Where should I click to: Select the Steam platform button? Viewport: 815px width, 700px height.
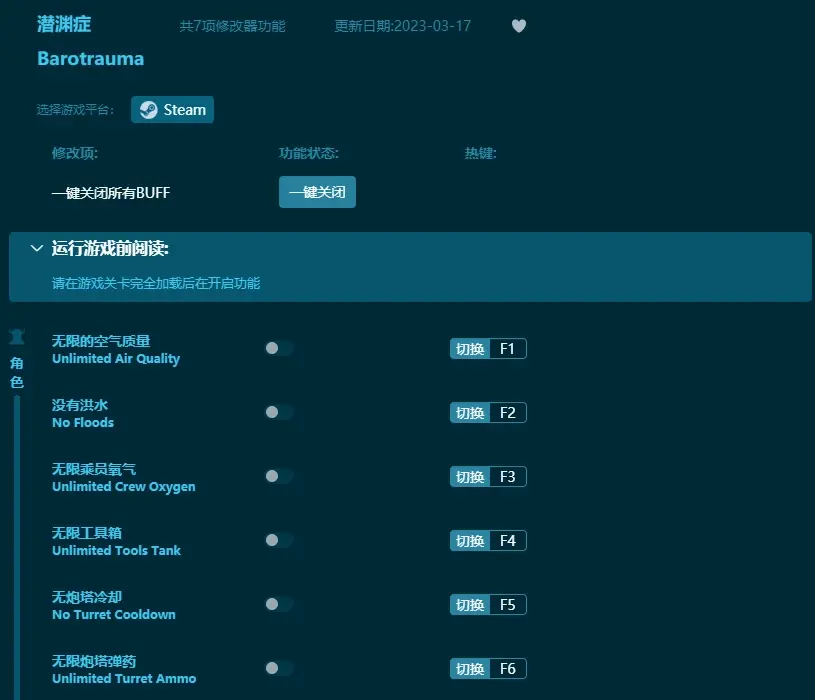pyautogui.click(x=172, y=110)
